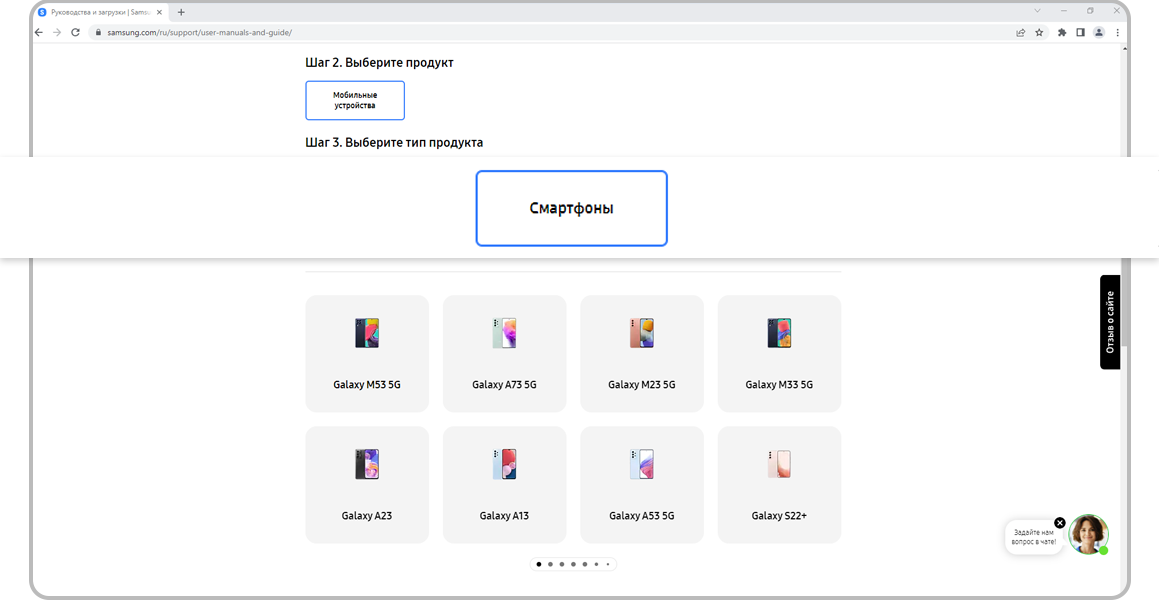Click the Galaxy M33 5G phone image
This screenshot has height=600, width=1159.
pos(779,333)
